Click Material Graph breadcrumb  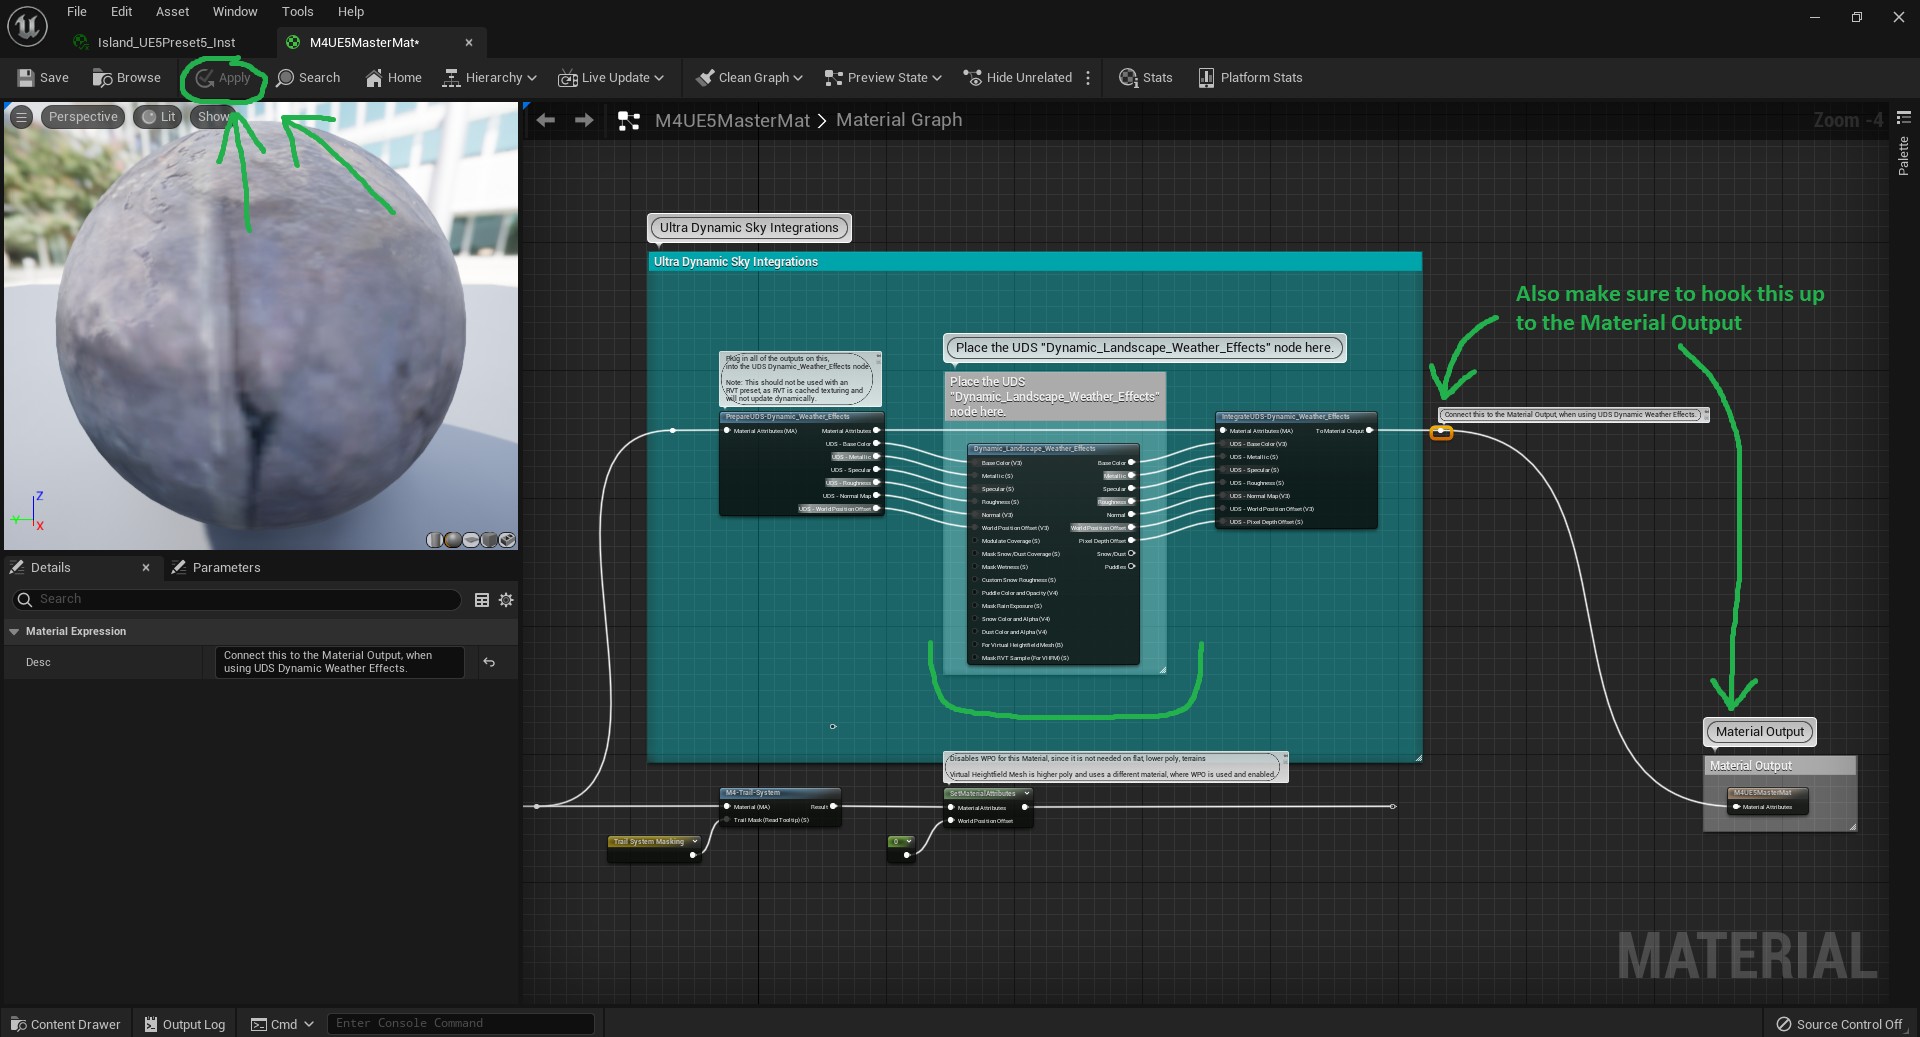899,120
